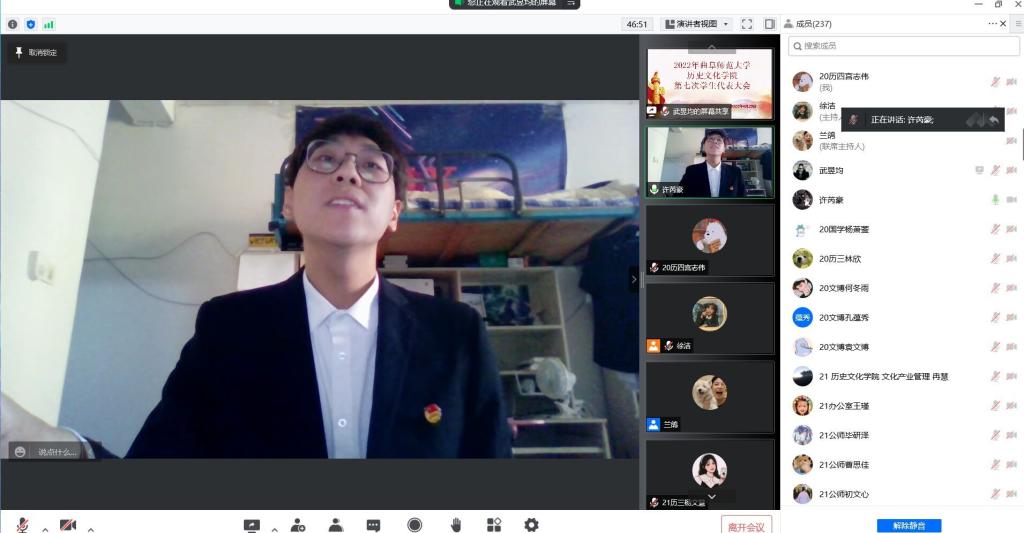Open the settings gear icon

tap(531, 525)
